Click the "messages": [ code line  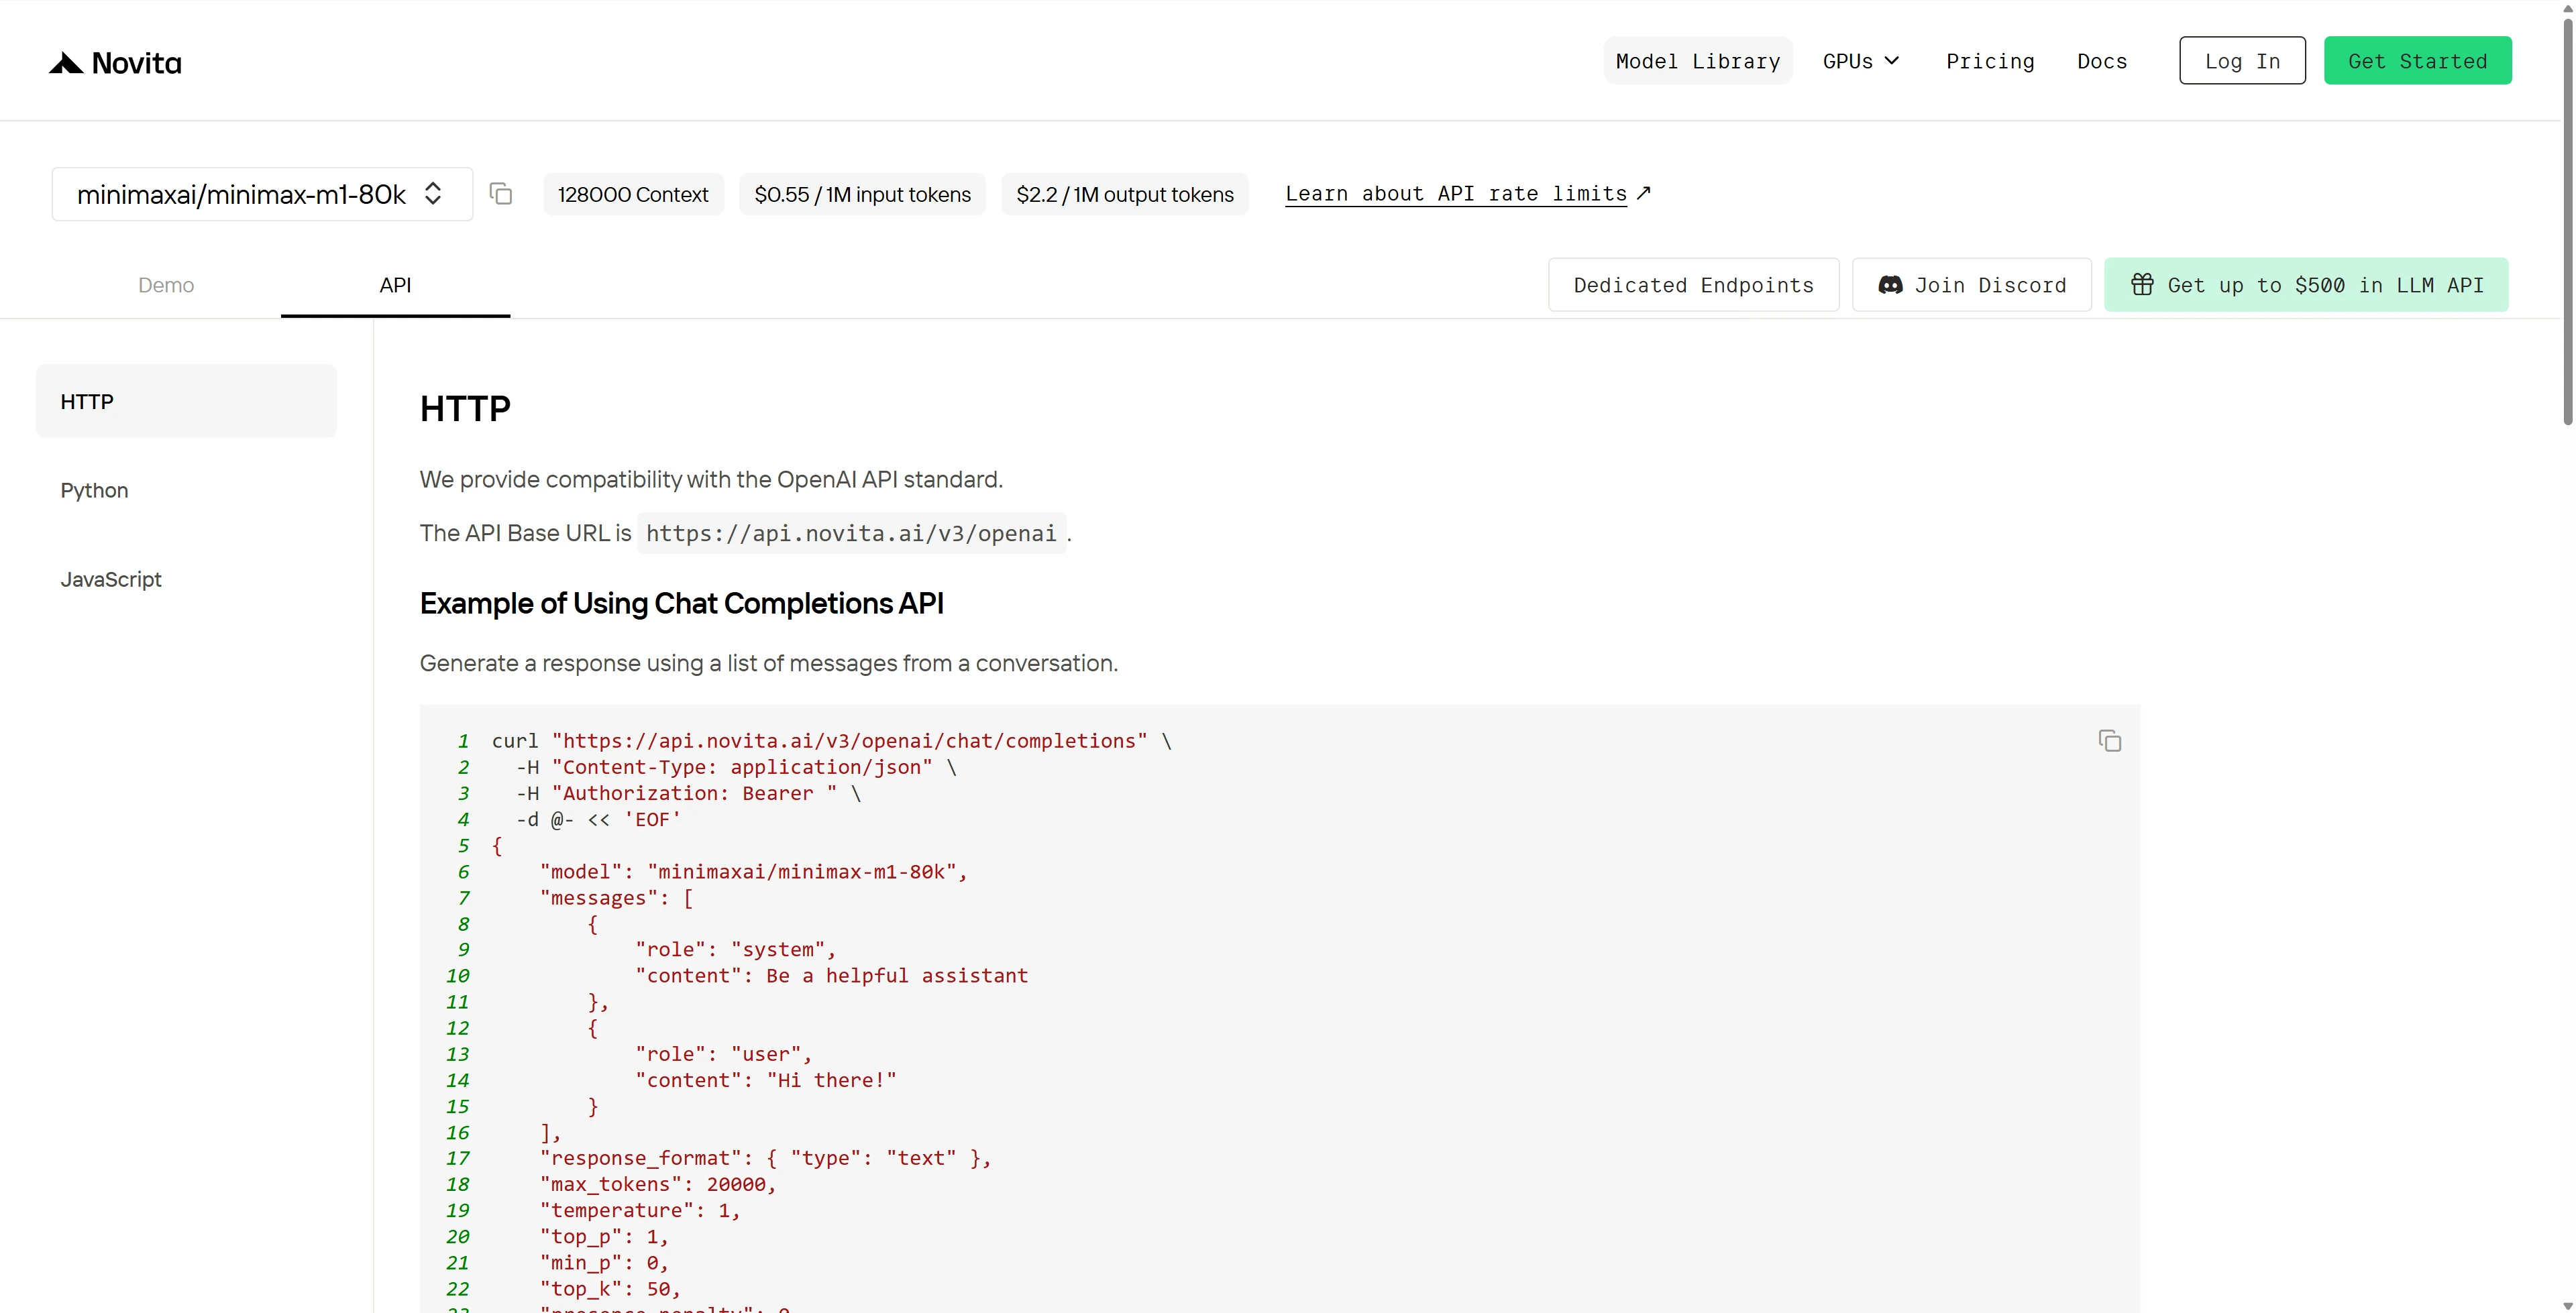[x=617, y=898]
